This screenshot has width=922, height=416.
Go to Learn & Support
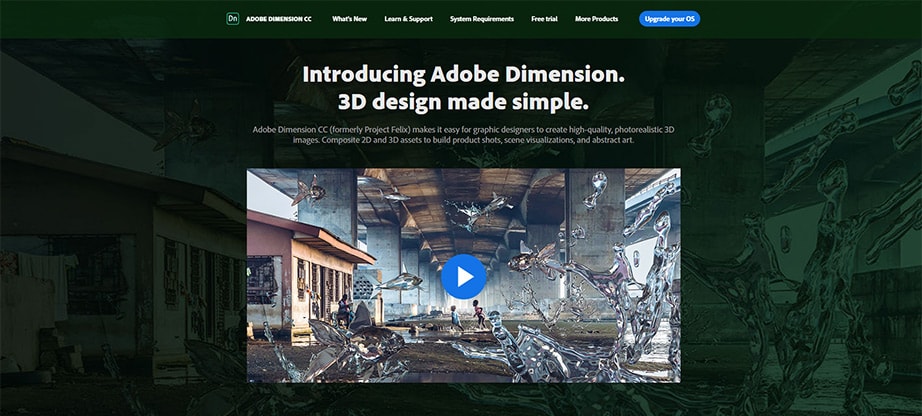[408, 19]
